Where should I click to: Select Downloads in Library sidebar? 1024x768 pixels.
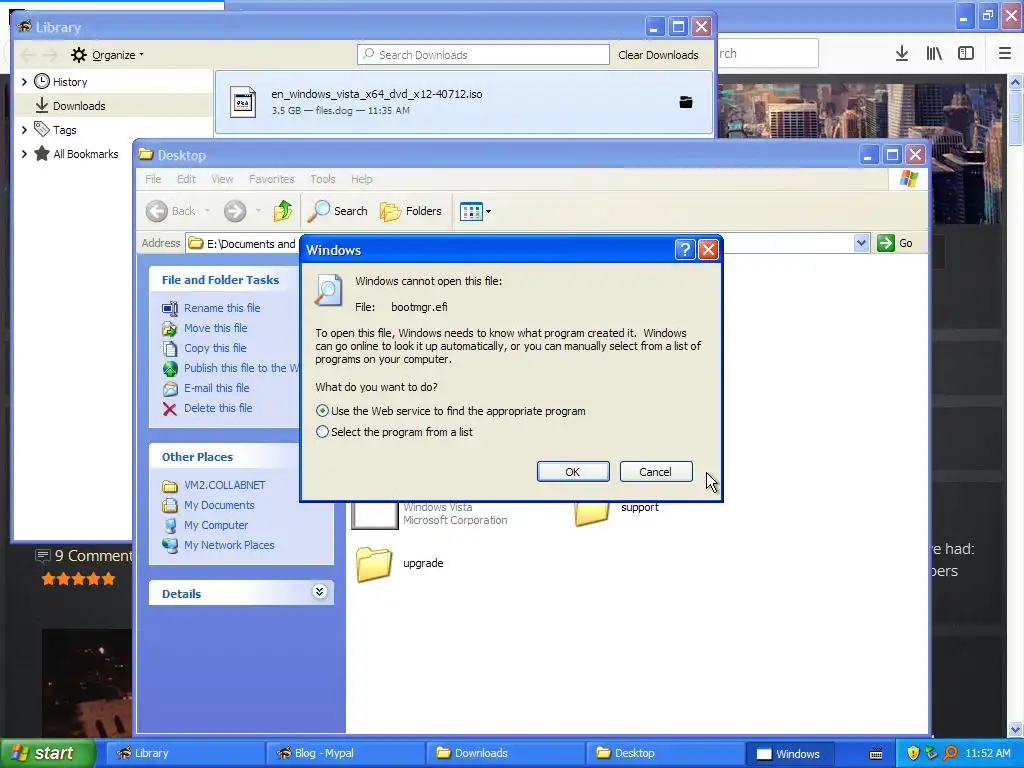point(78,106)
